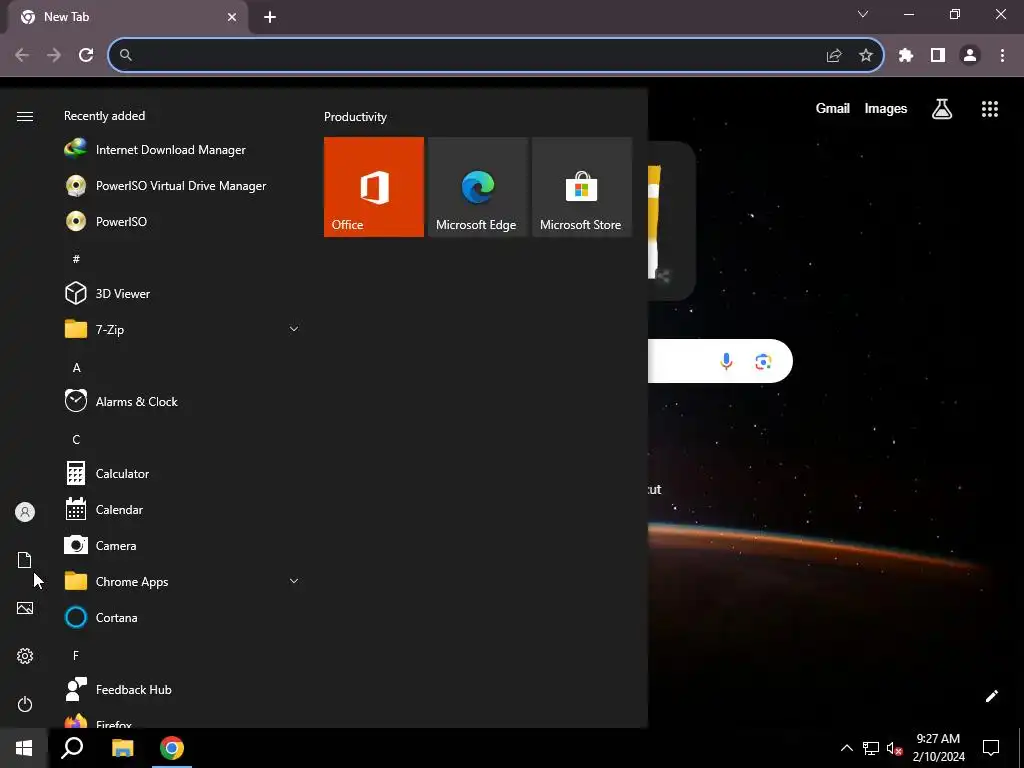Click the Office tile
1024x768 pixels.
tap(374, 187)
